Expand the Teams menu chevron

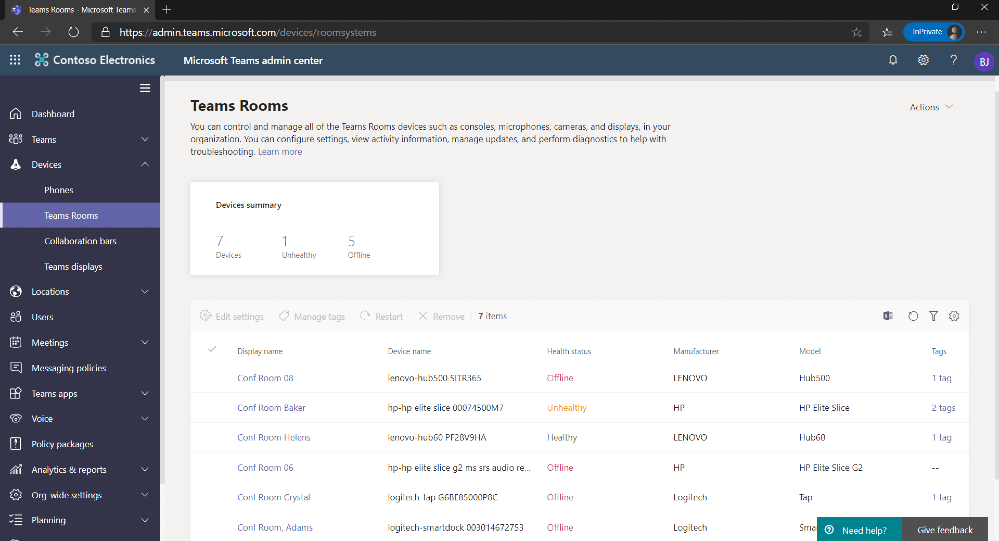coord(145,139)
